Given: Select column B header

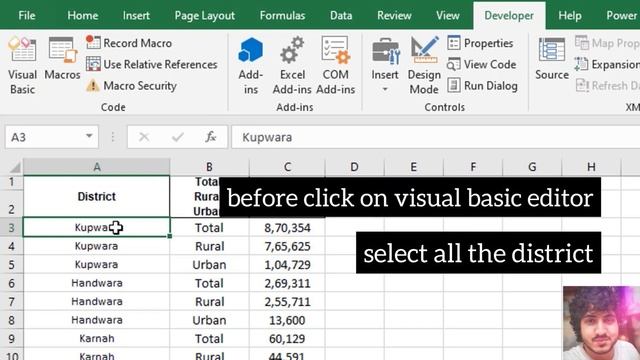Looking at the screenshot, I should tap(209, 167).
